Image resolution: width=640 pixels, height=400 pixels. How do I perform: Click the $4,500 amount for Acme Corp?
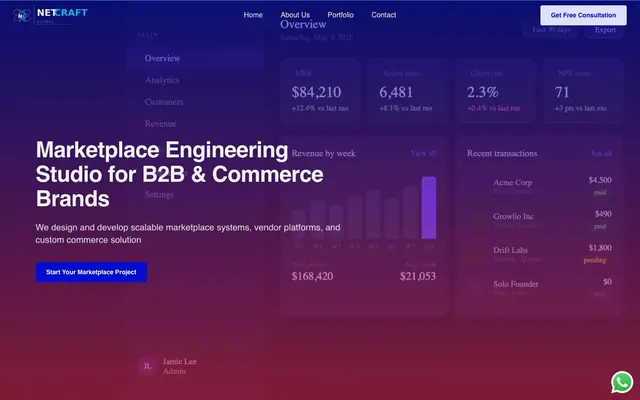[x=600, y=180]
